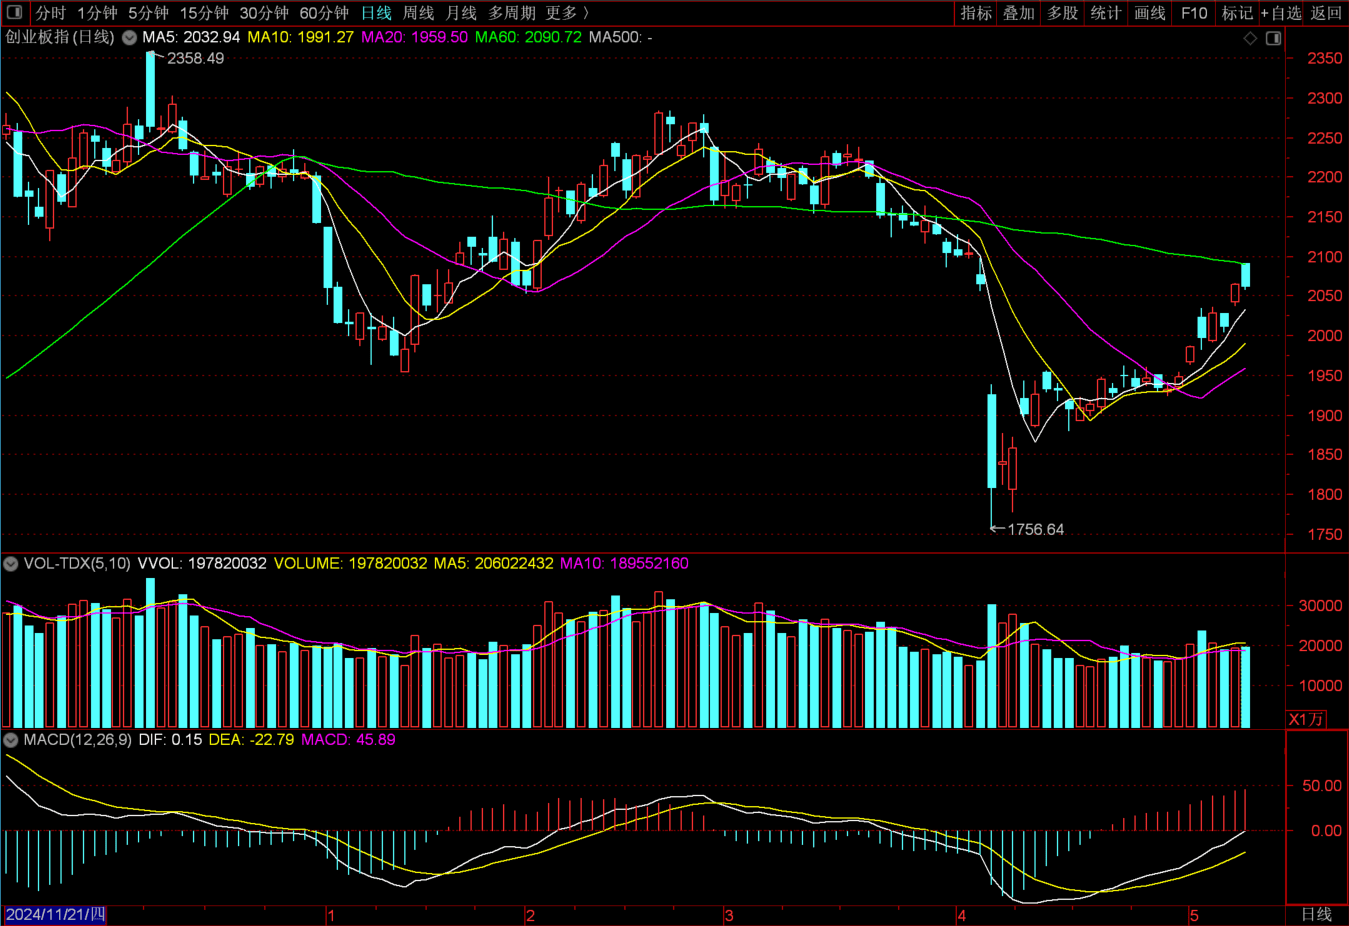
Task: Click the MA10: 1991.27 label
Action: point(301,37)
